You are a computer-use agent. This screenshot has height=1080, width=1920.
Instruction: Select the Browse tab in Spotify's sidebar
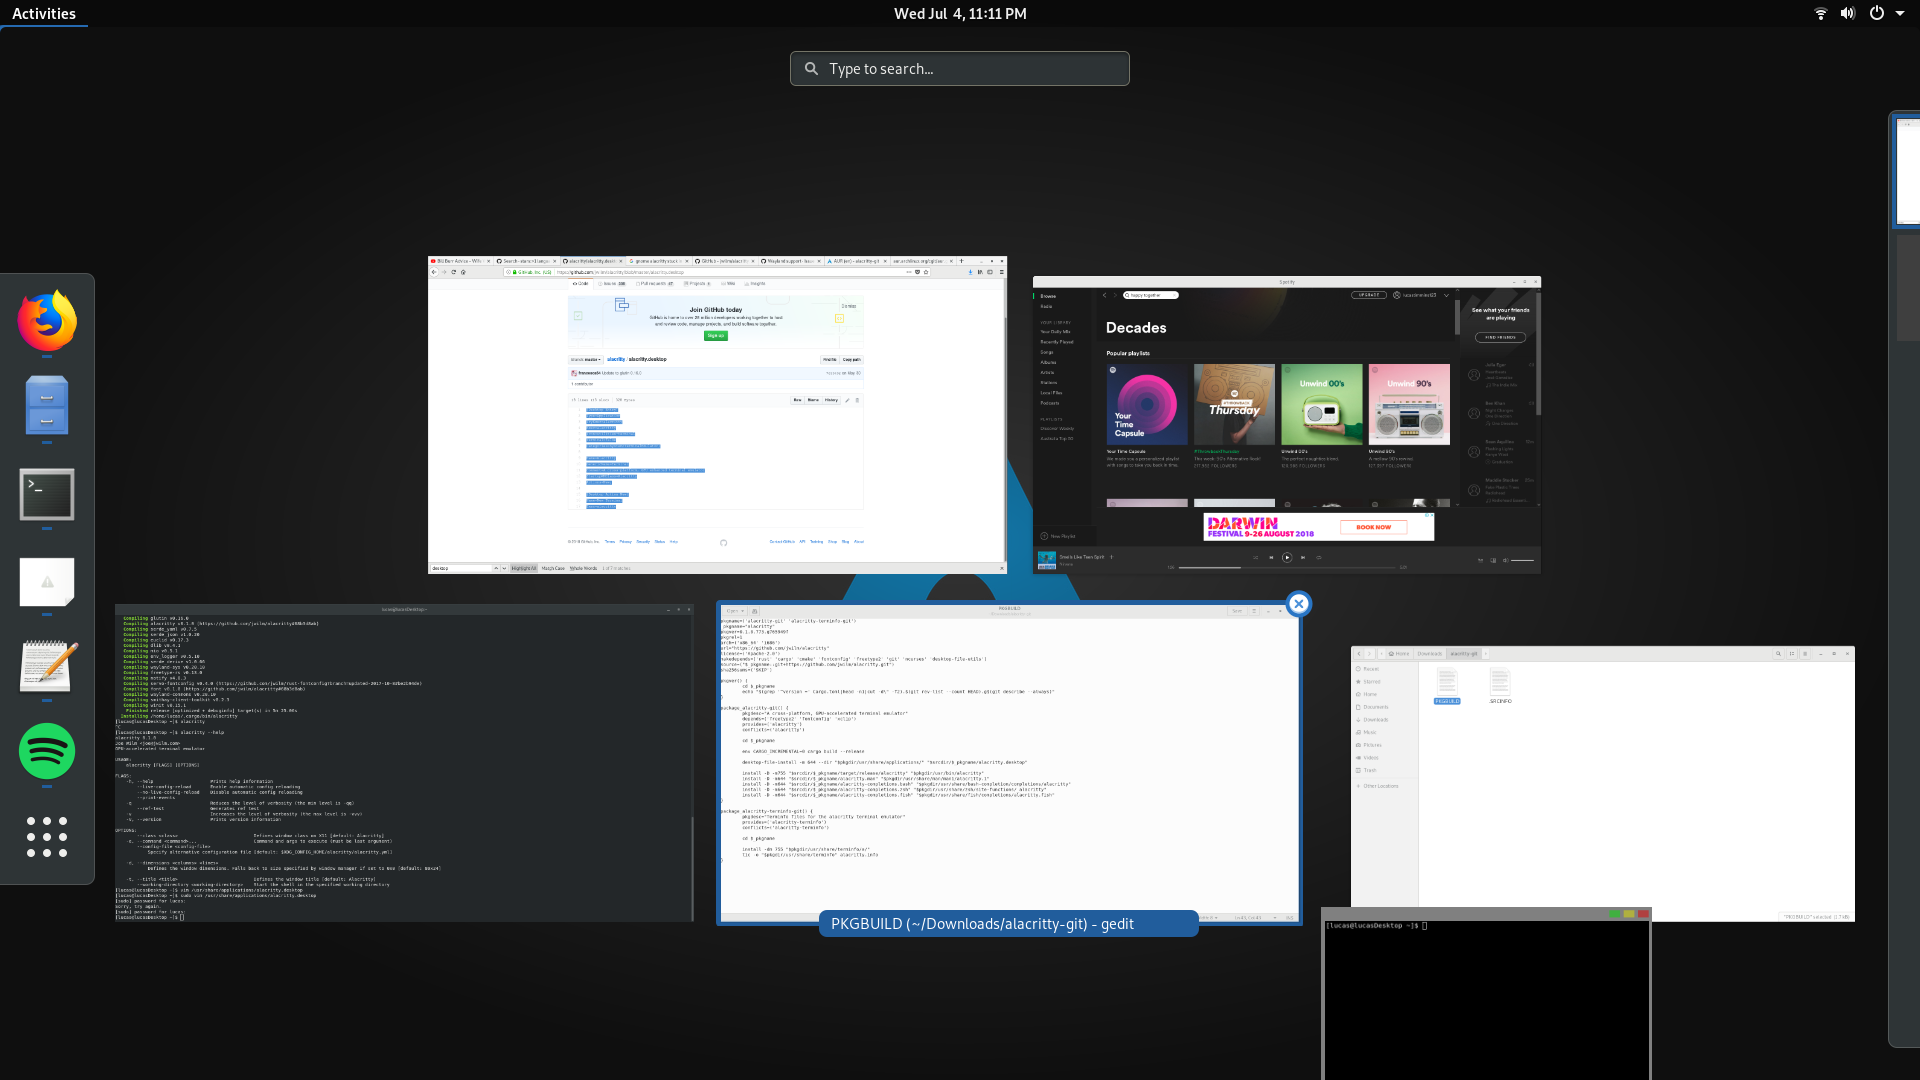click(x=1046, y=296)
